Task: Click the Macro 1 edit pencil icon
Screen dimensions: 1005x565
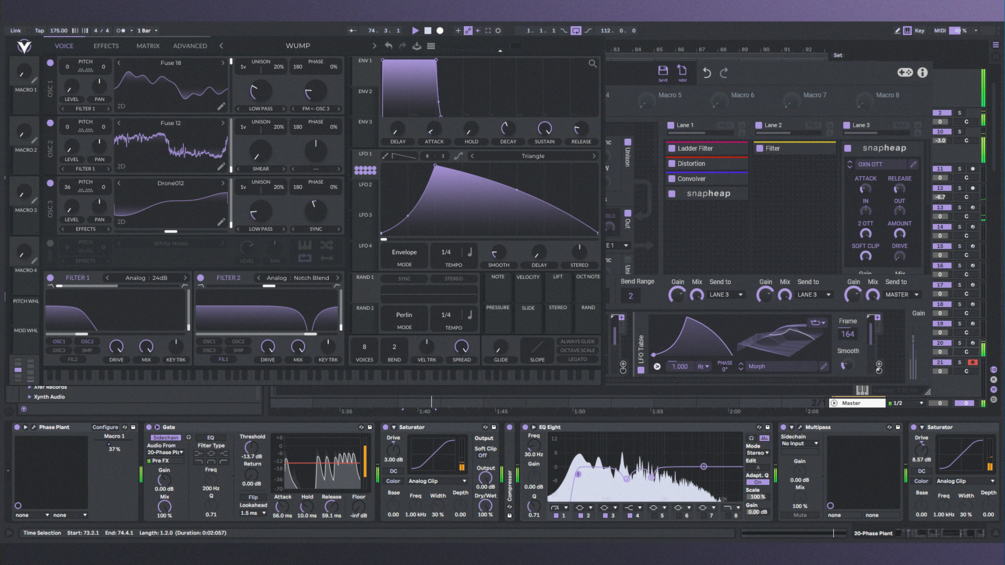Action: [x=34, y=80]
